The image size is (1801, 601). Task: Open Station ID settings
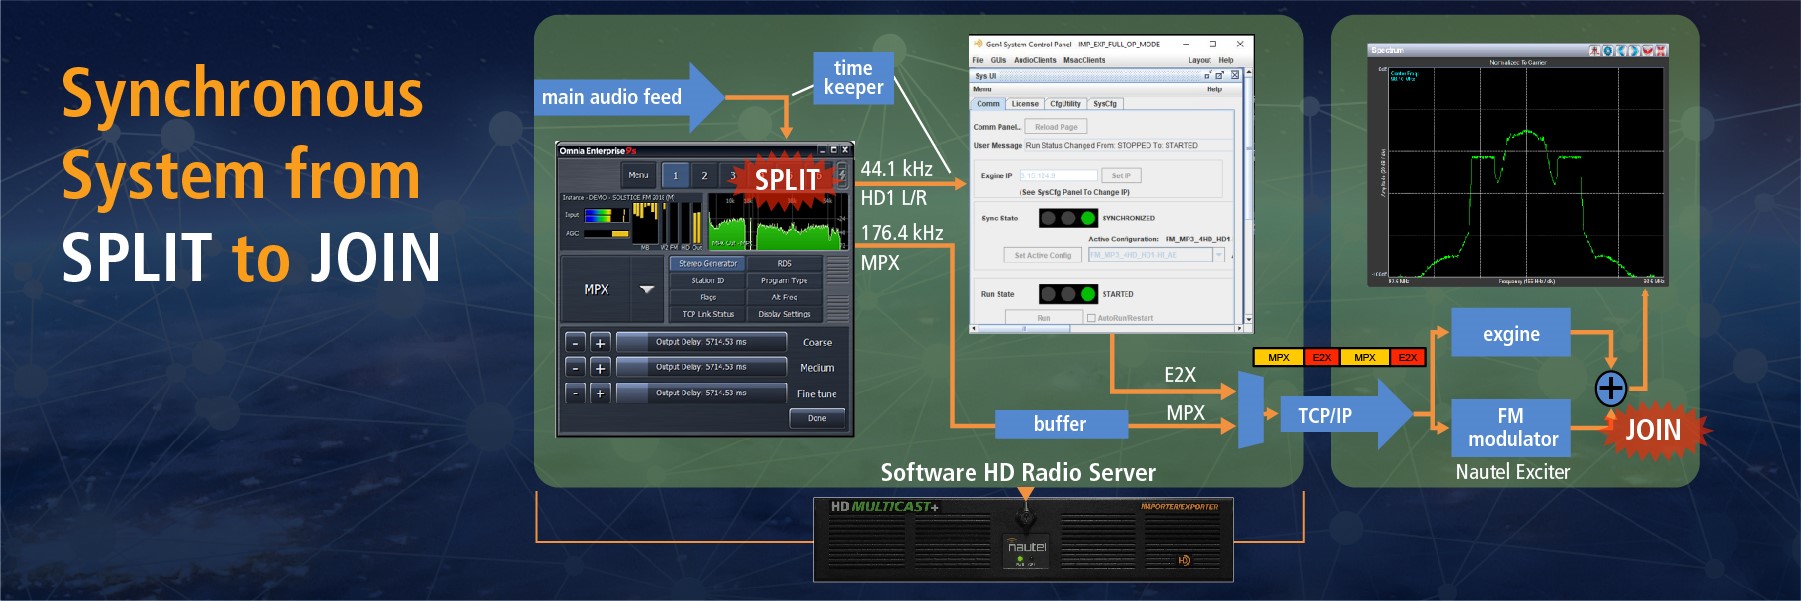[x=708, y=280]
